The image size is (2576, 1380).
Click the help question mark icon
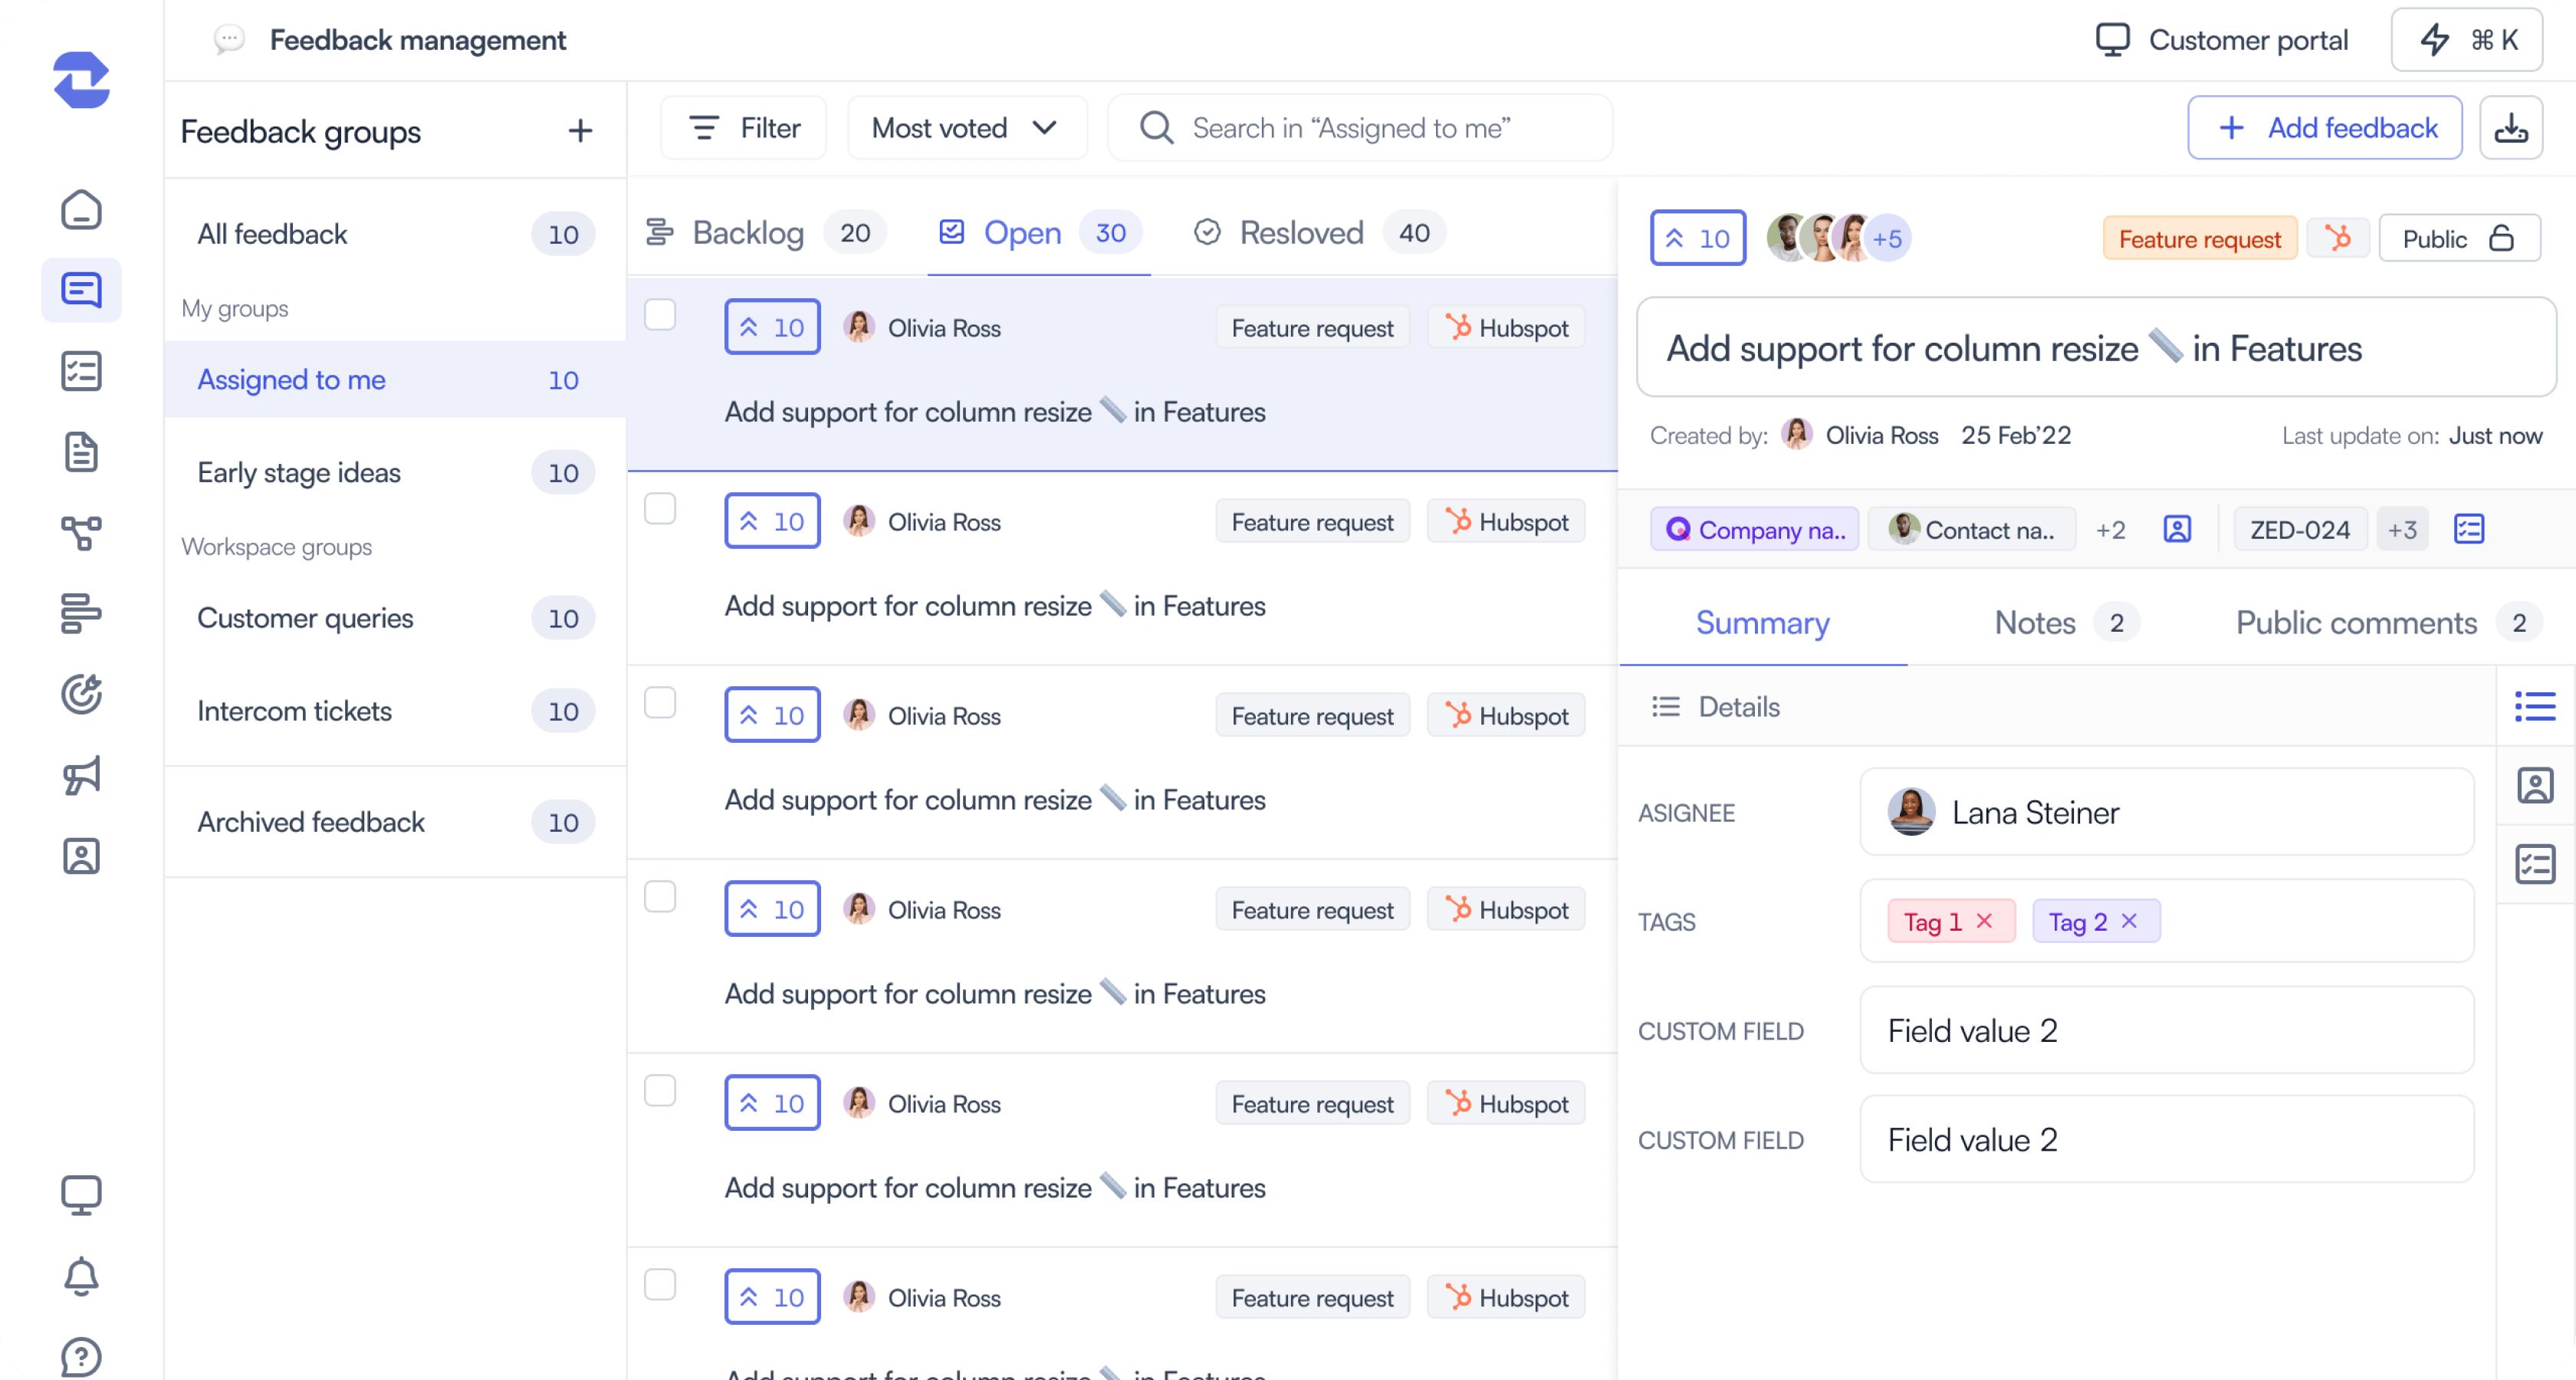[81, 1356]
